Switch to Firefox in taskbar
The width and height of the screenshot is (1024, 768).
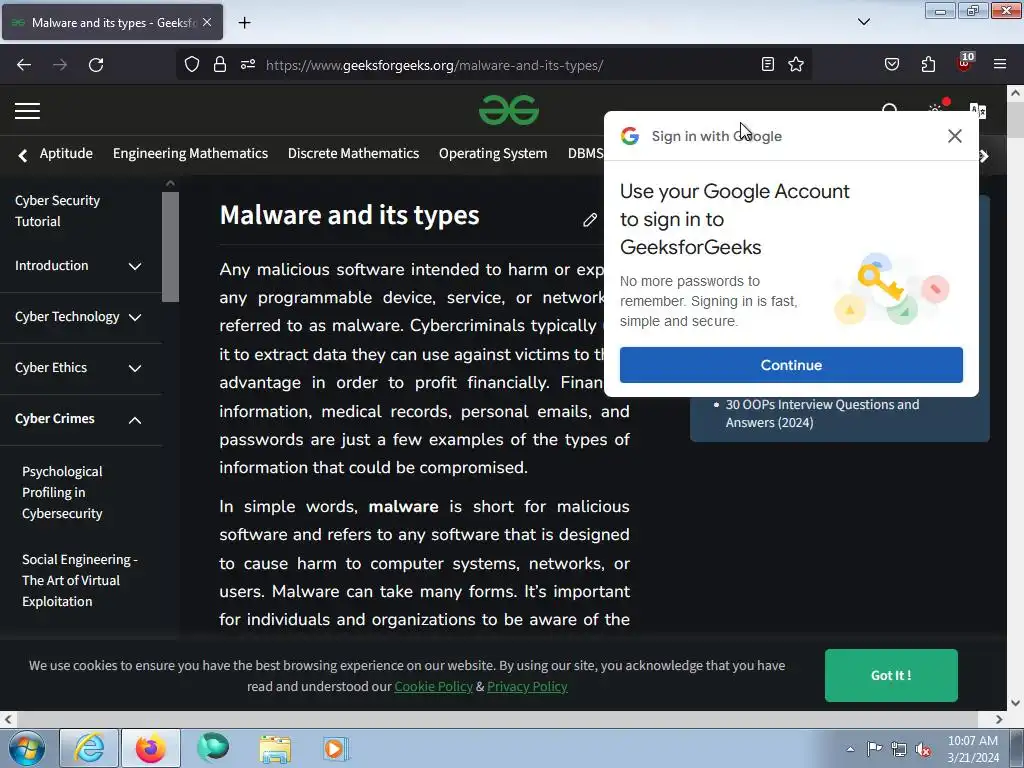[x=151, y=748]
